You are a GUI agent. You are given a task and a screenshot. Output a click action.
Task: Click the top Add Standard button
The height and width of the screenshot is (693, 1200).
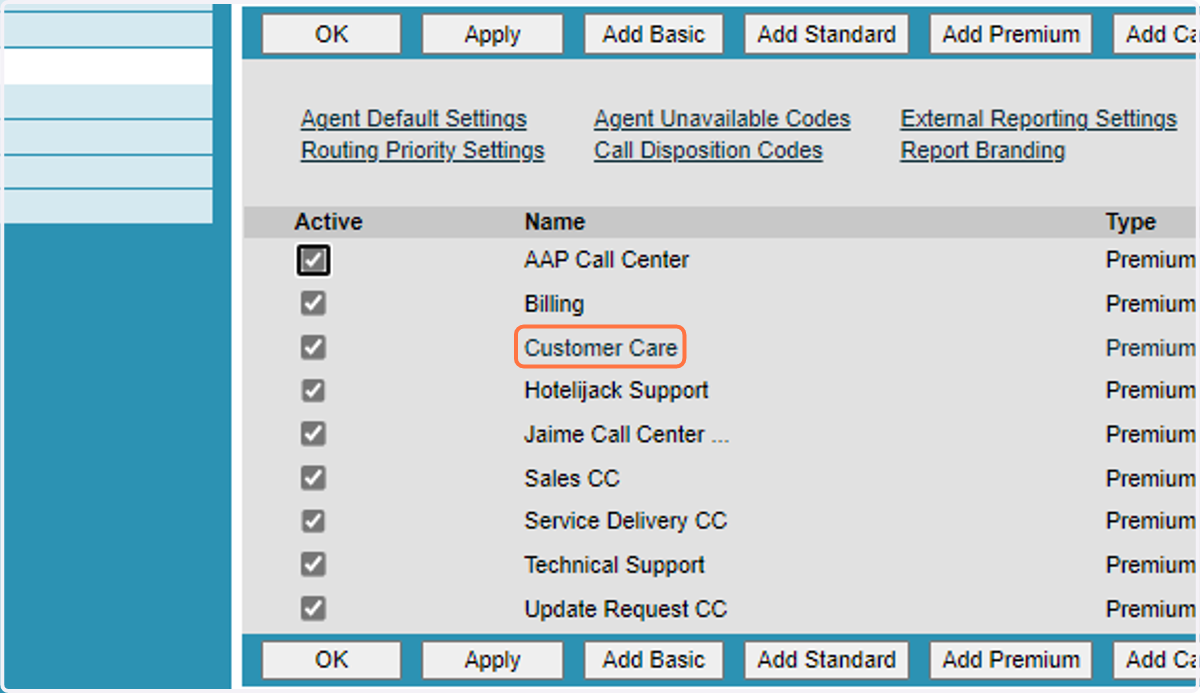click(x=827, y=34)
